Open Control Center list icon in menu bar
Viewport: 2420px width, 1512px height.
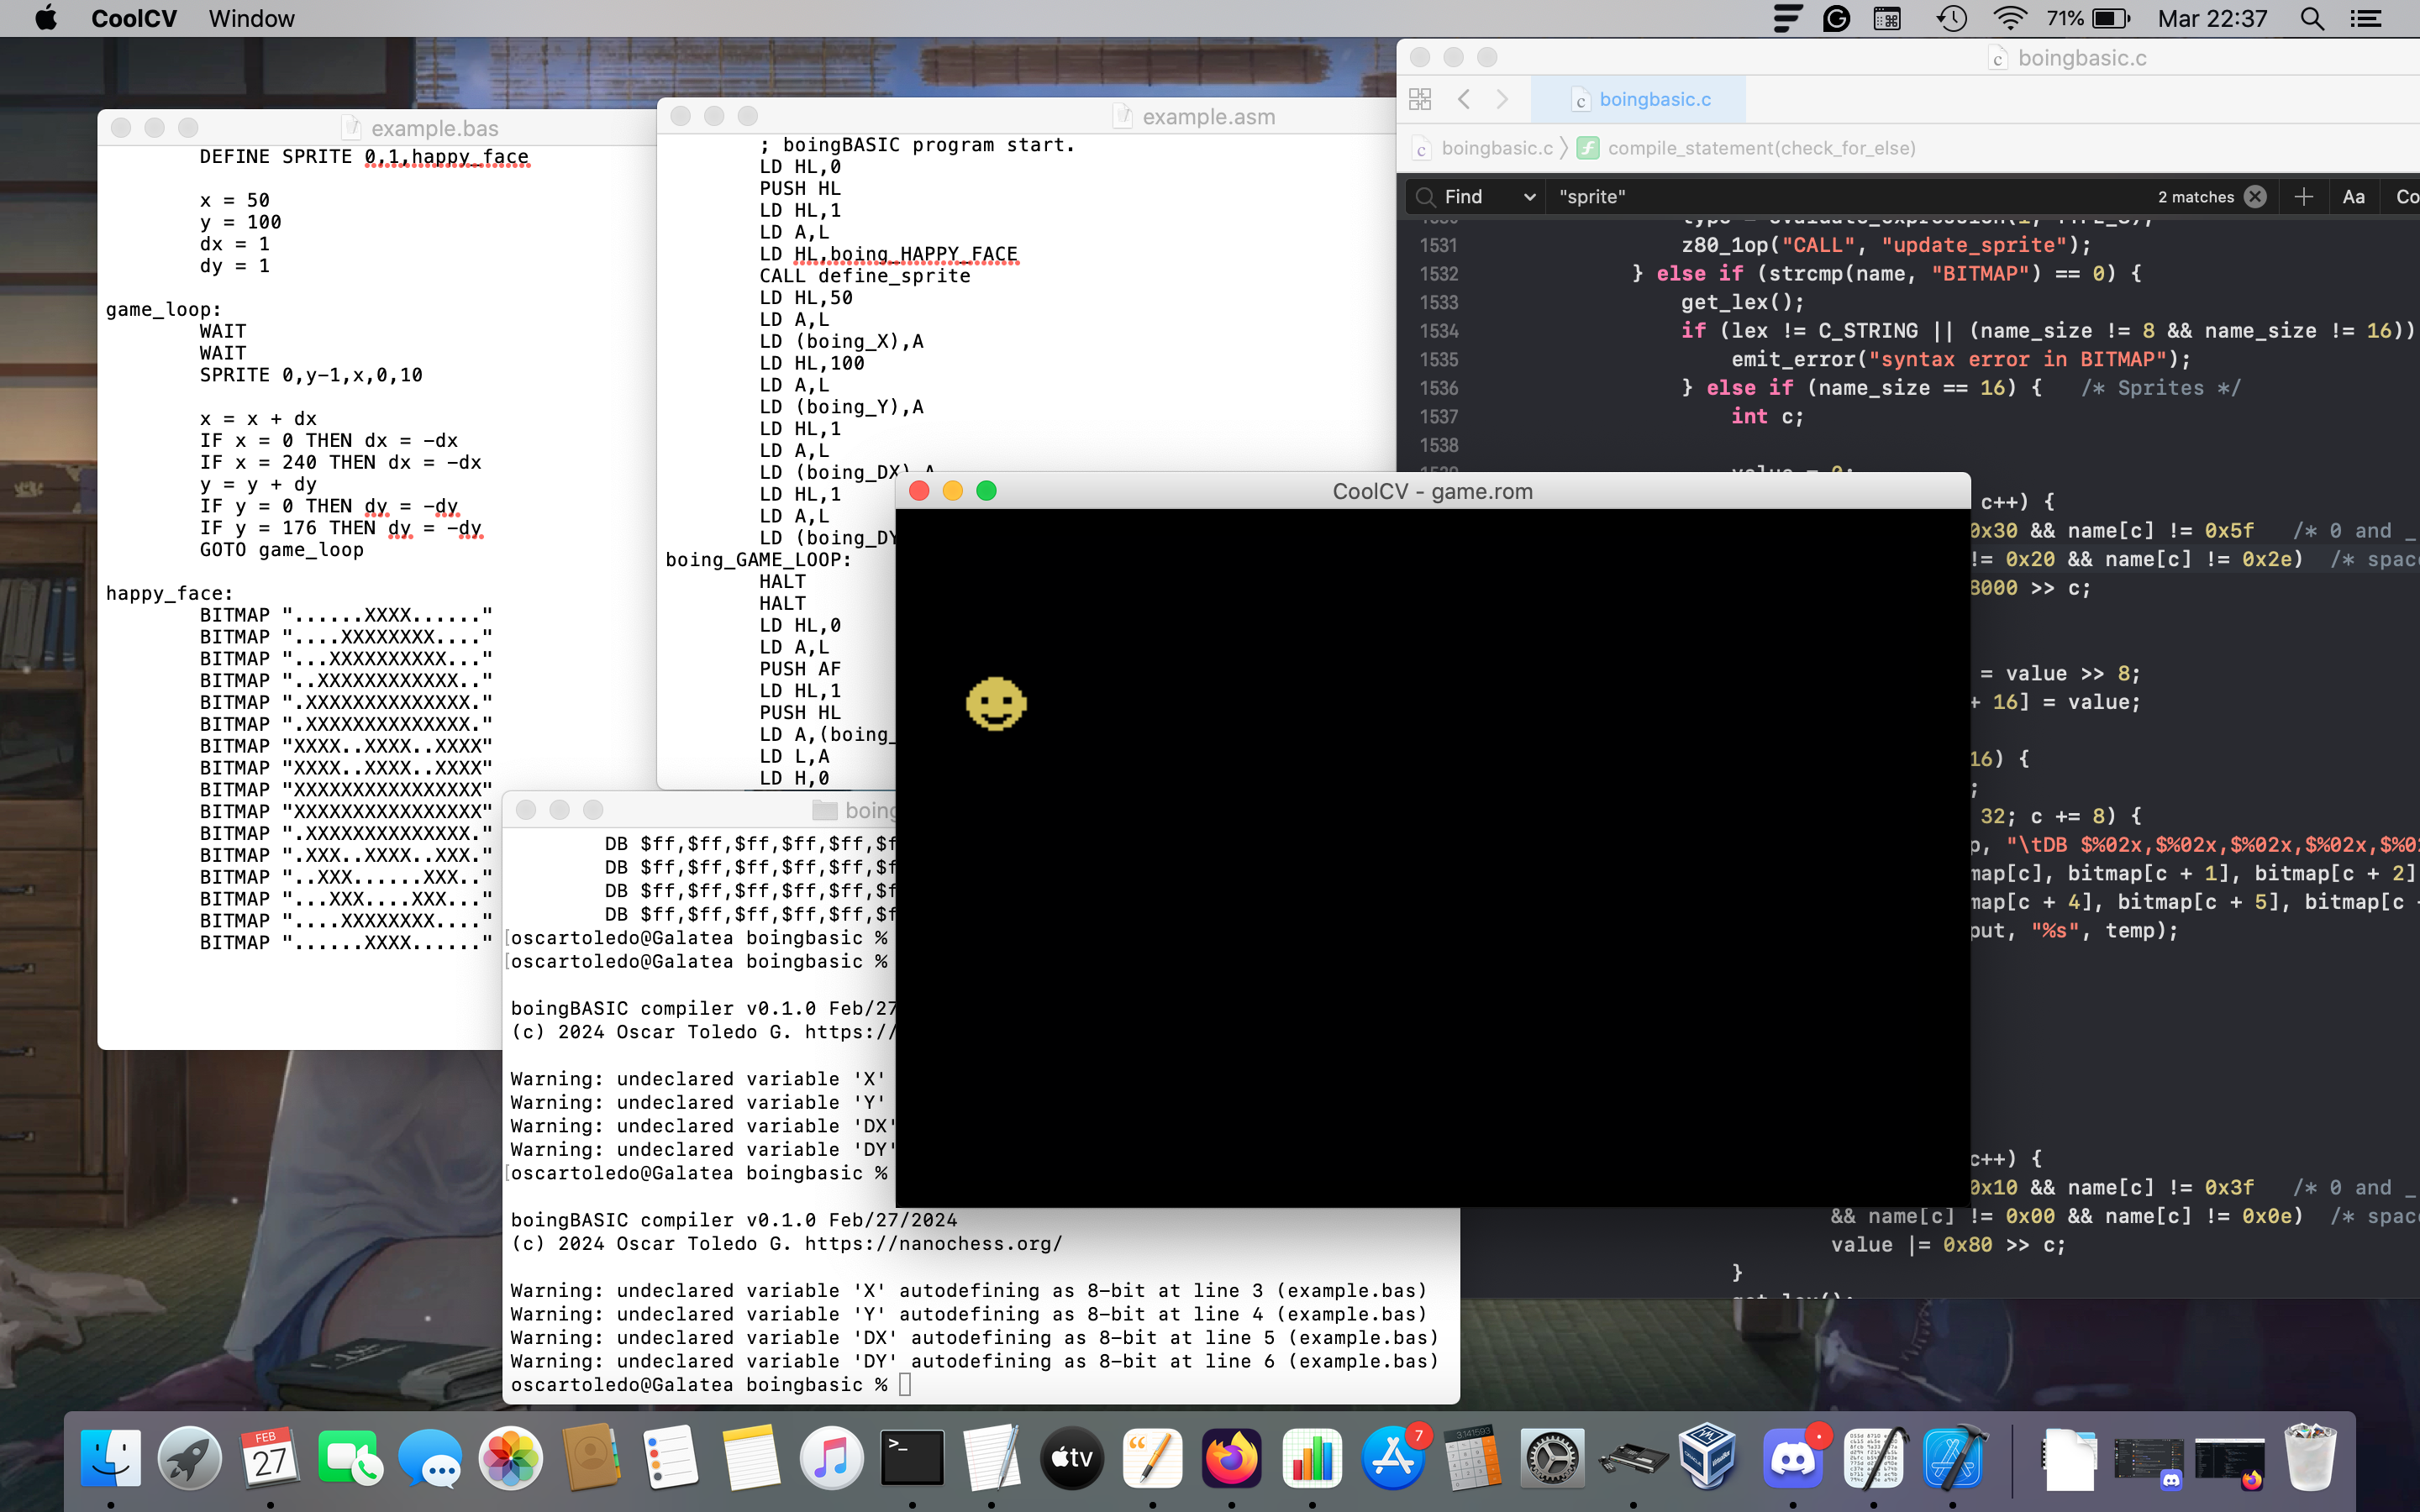pos(2366,18)
